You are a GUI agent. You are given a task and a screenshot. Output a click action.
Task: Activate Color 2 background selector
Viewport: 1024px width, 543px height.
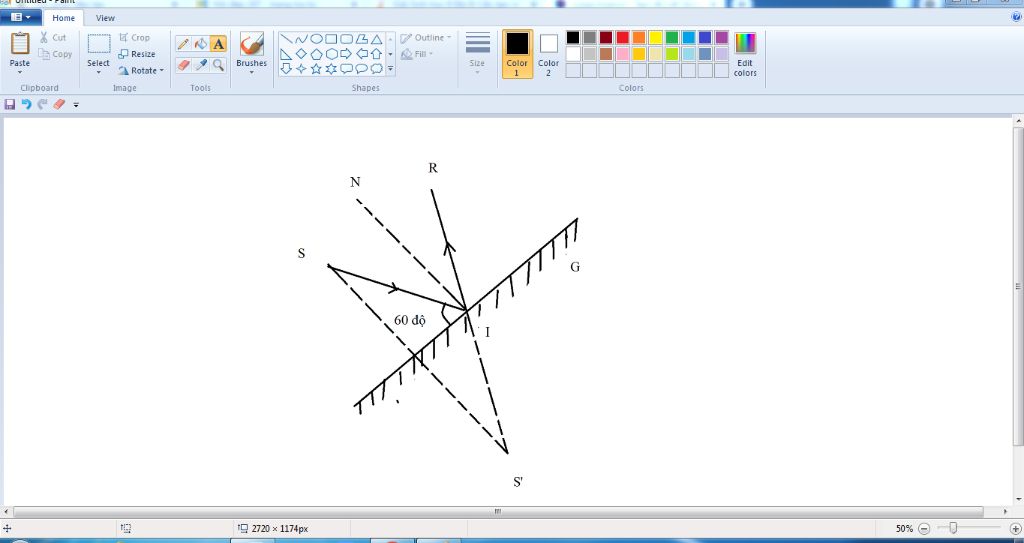pyautogui.click(x=549, y=54)
